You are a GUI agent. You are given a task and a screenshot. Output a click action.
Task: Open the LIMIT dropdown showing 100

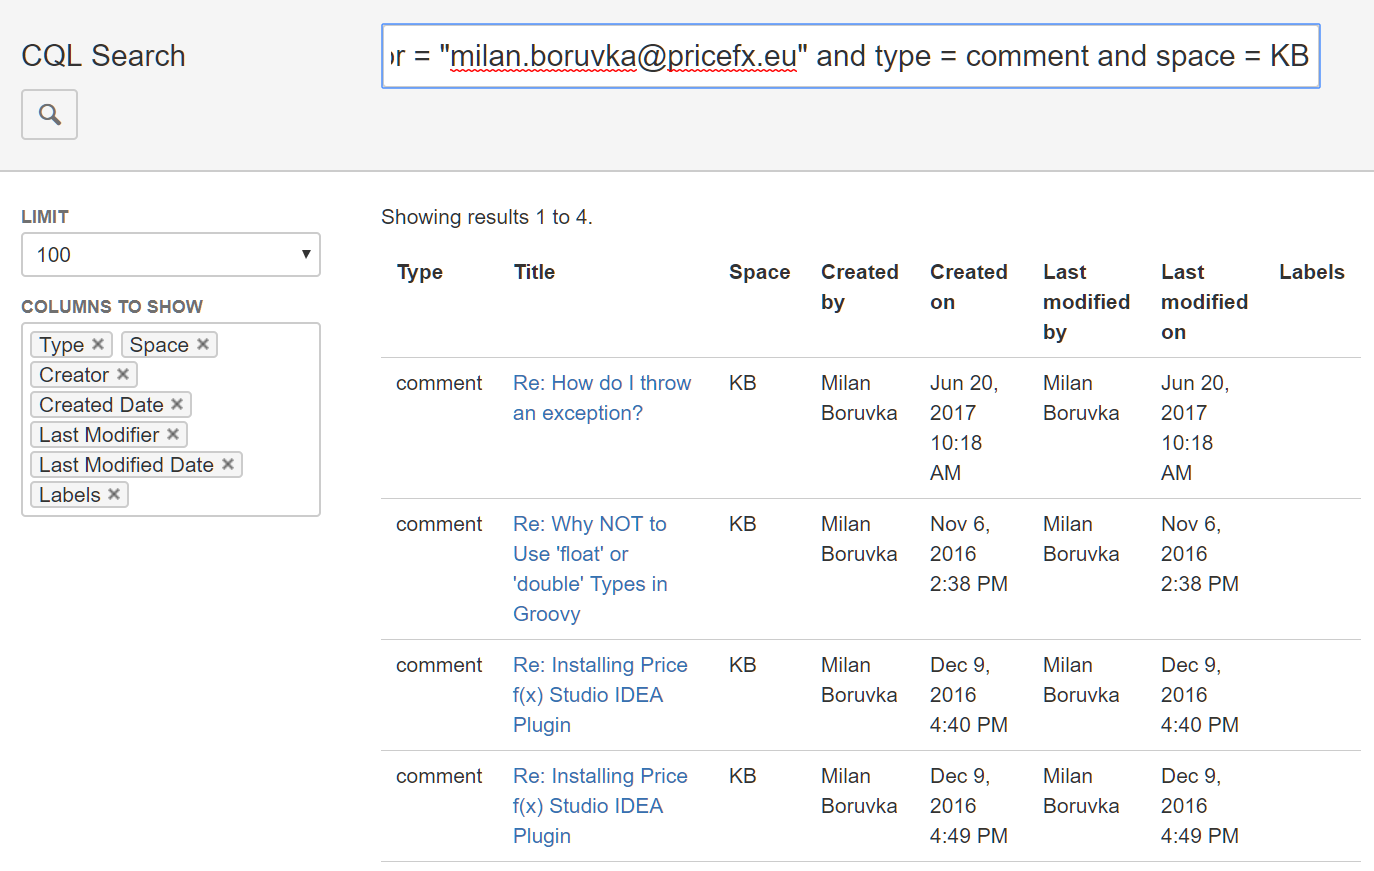point(170,255)
